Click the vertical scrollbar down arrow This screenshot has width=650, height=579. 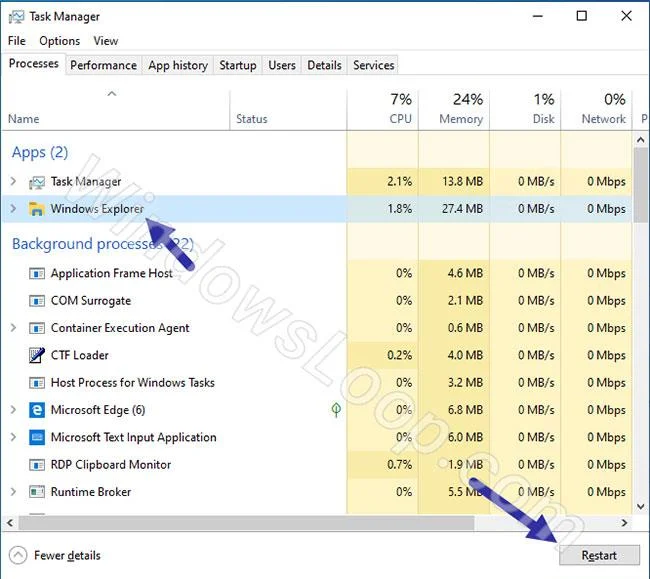pyautogui.click(x=641, y=506)
